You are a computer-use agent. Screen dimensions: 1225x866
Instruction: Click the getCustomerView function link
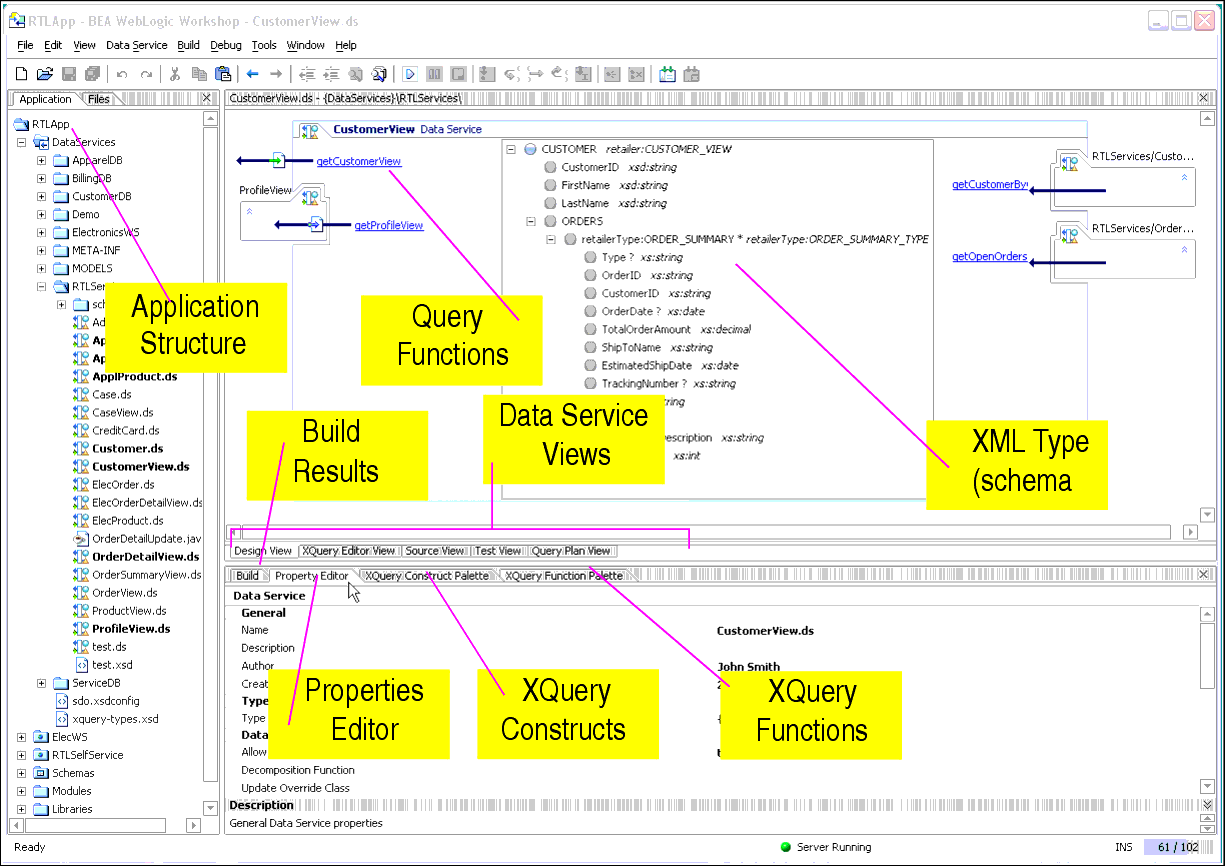(358, 161)
